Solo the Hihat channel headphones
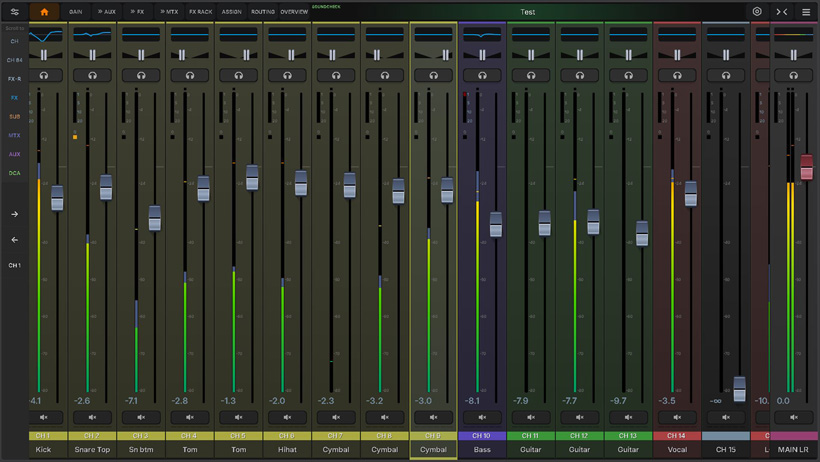 (x=287, y=75)
